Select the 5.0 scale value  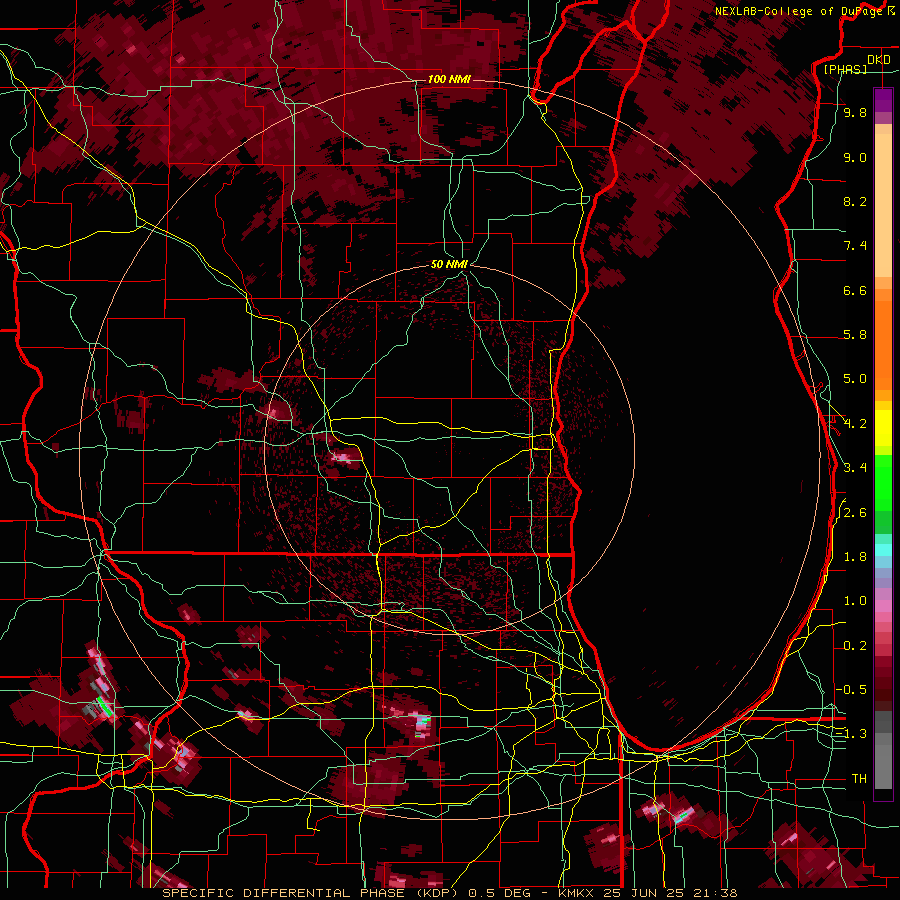855,379
